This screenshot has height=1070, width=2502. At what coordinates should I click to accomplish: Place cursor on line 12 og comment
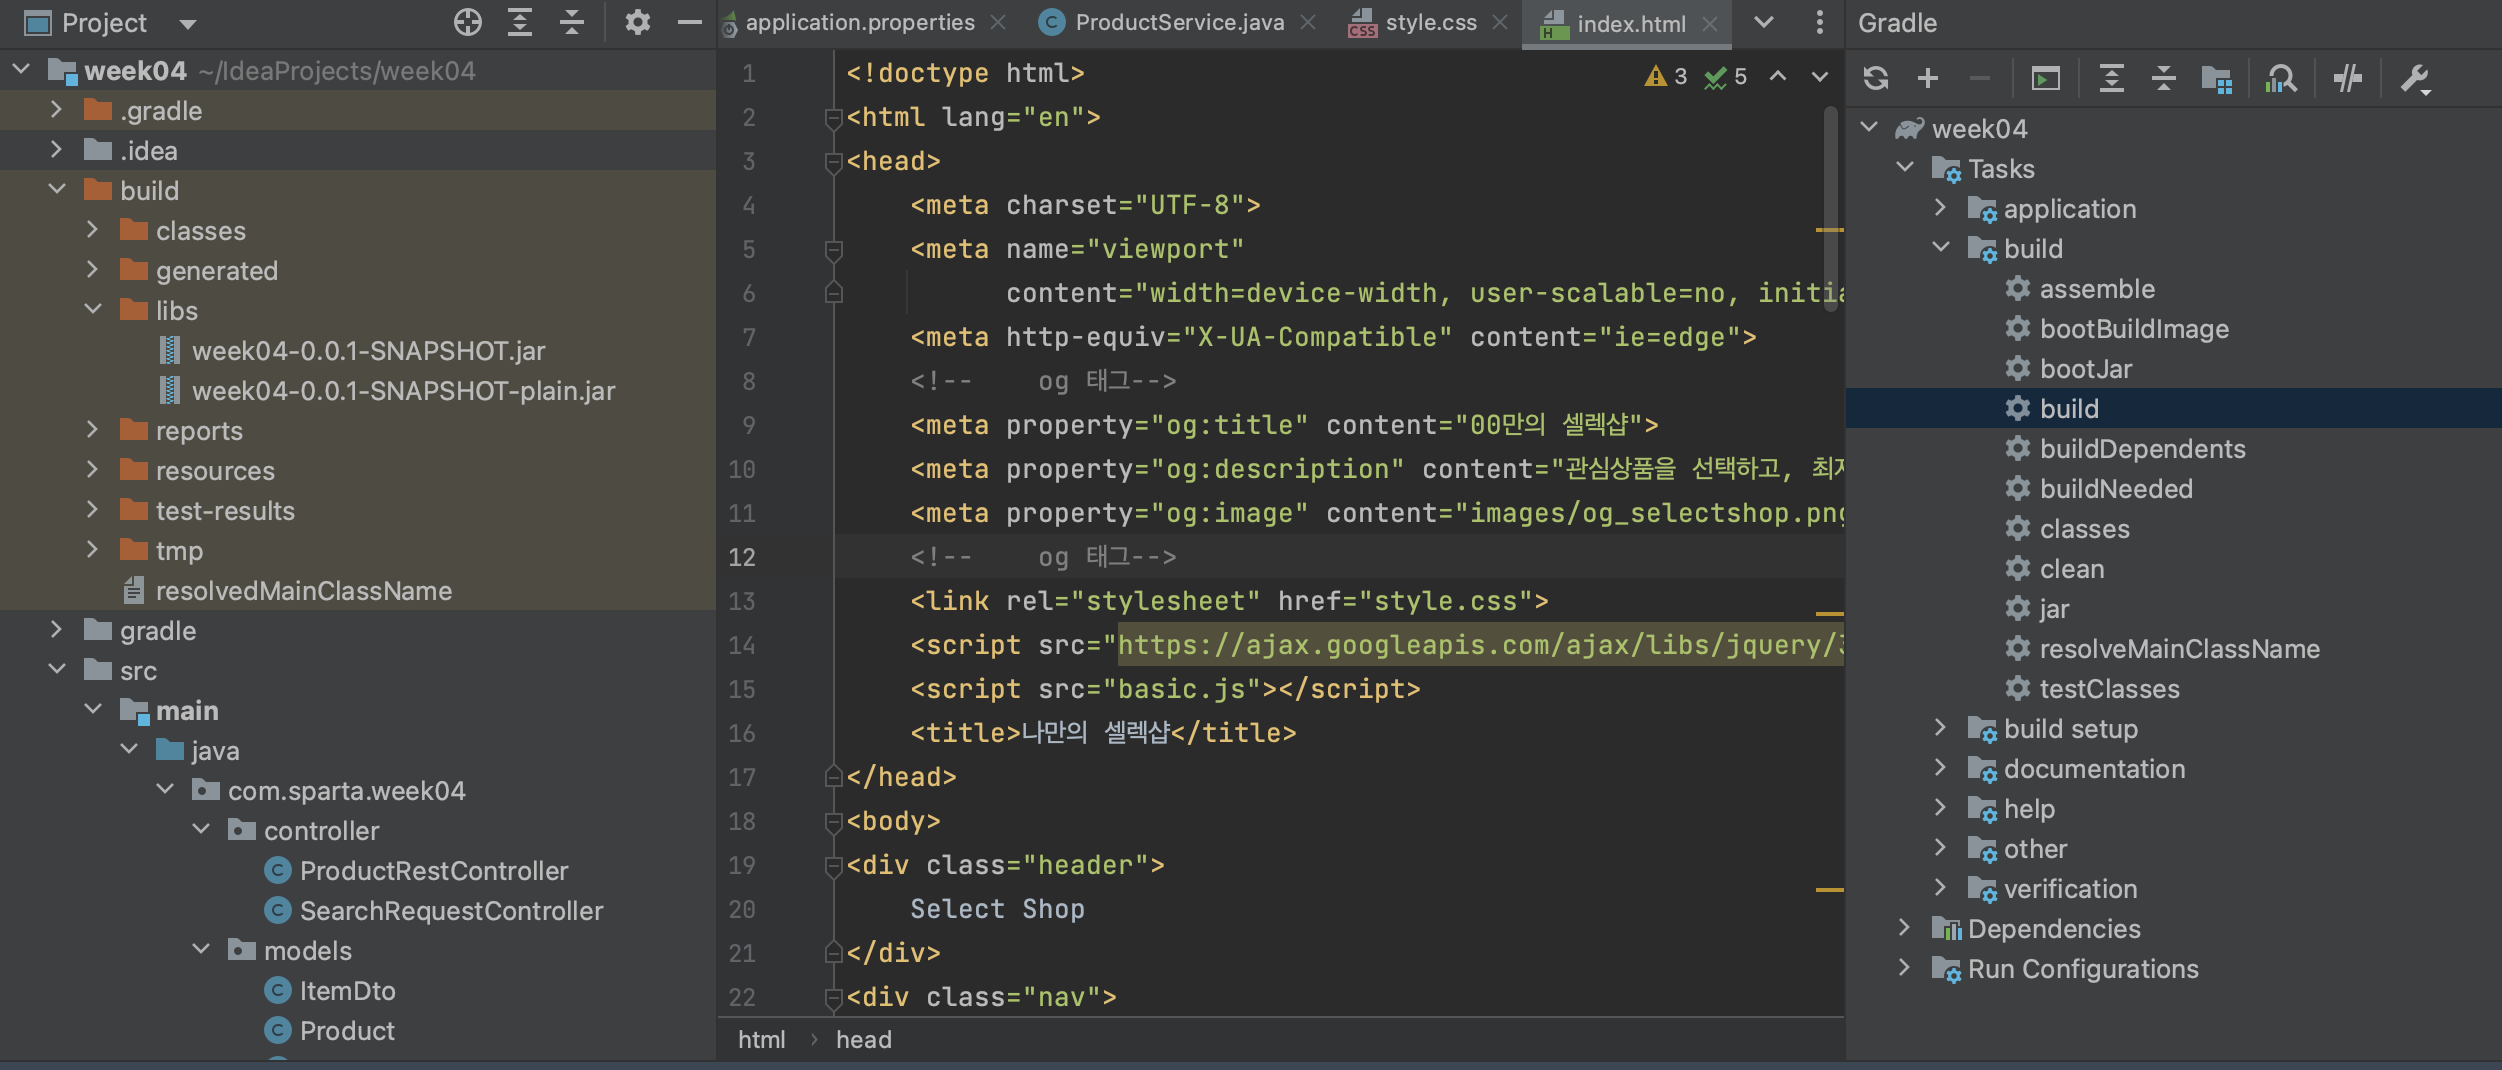tap(1042, 557)
